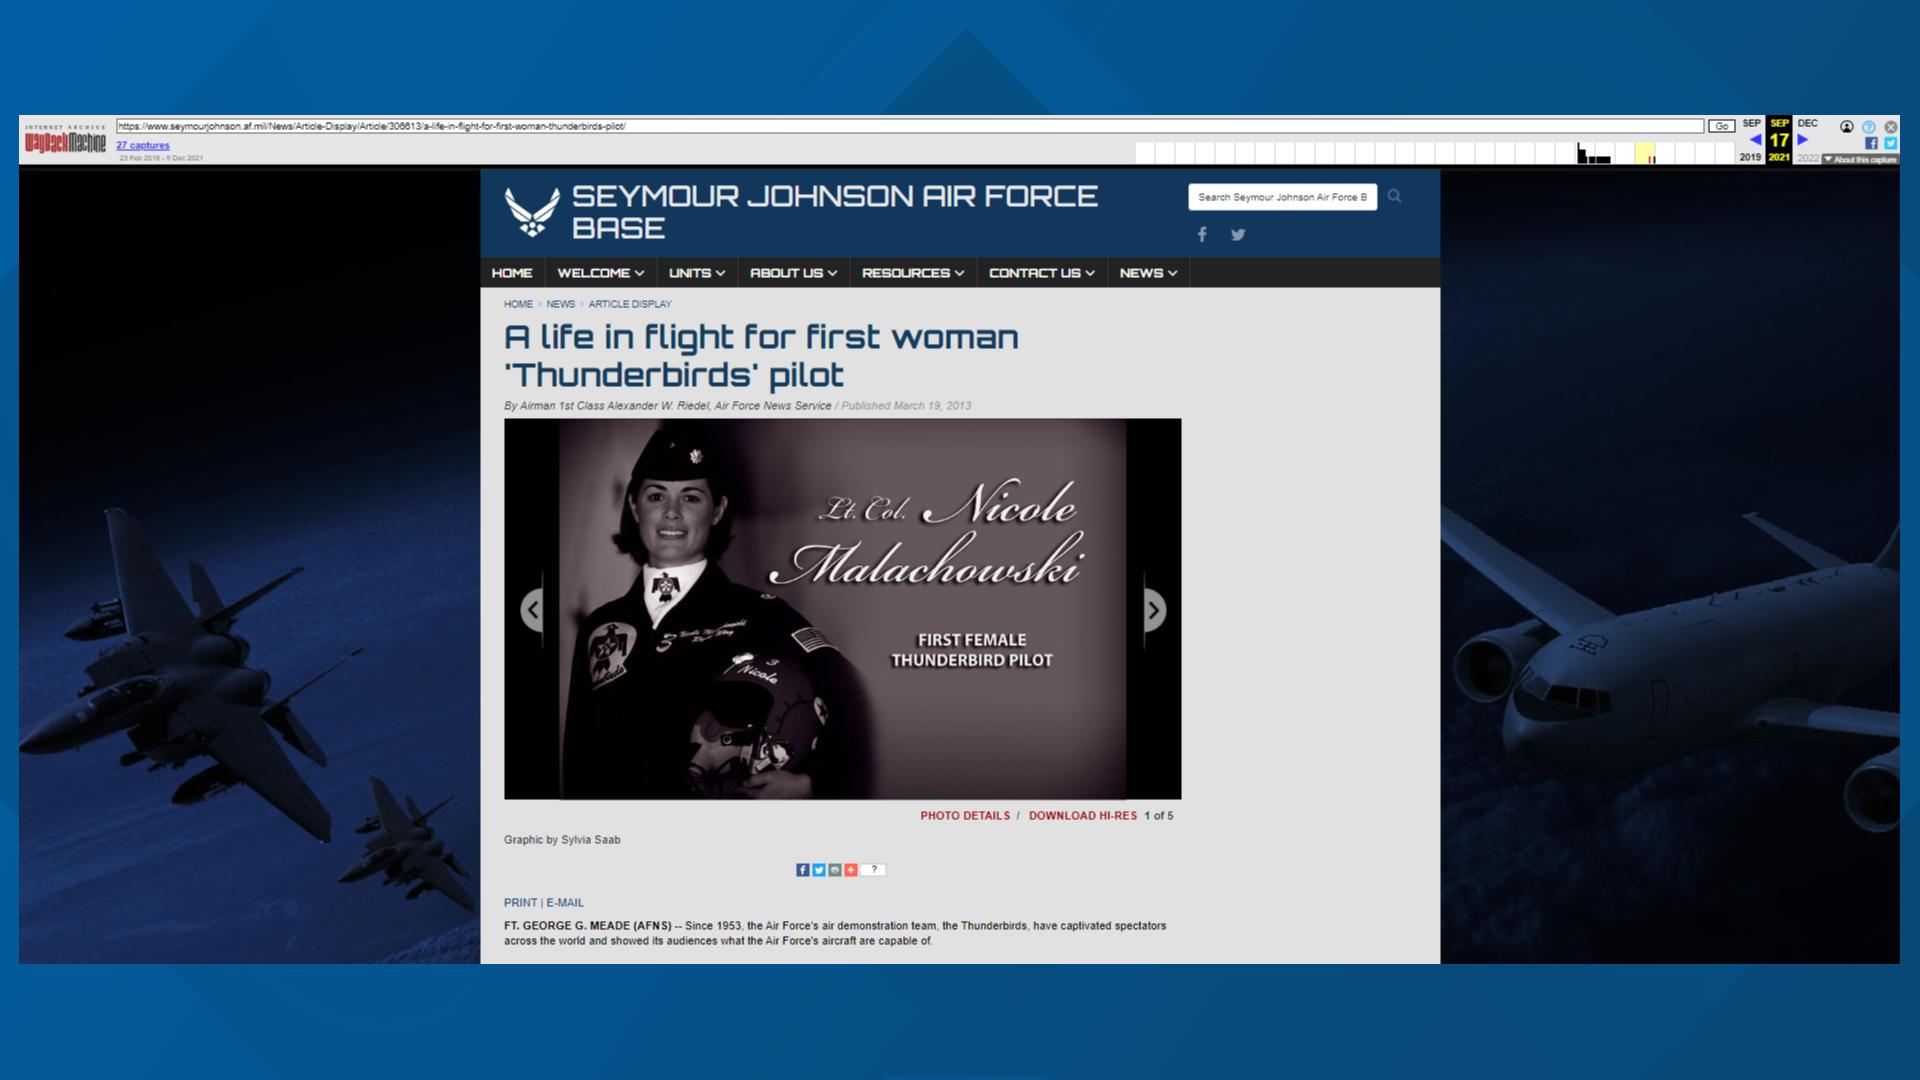
Task: Go back to previous capture arrow
Action: pyautogui.click(x=1756, y=140)
